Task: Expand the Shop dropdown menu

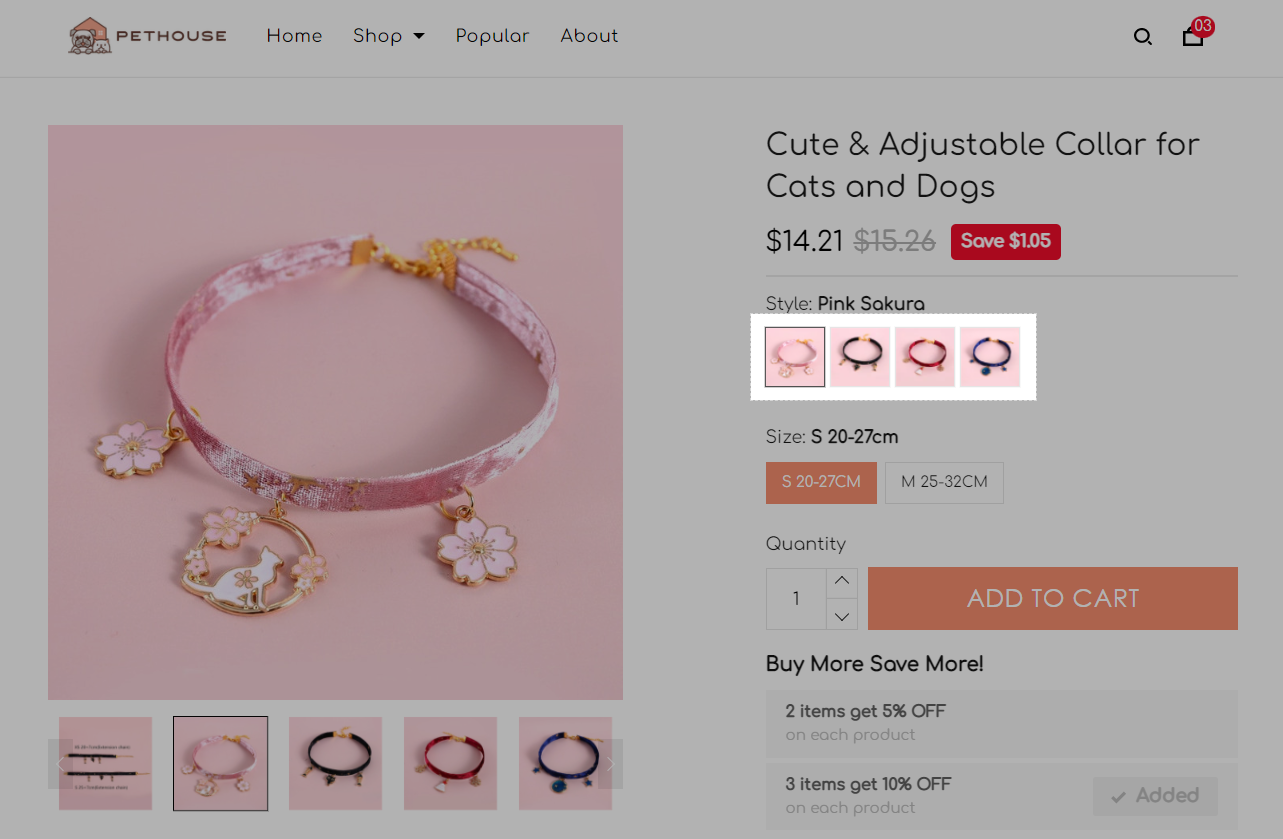Action: click(388, 36)
